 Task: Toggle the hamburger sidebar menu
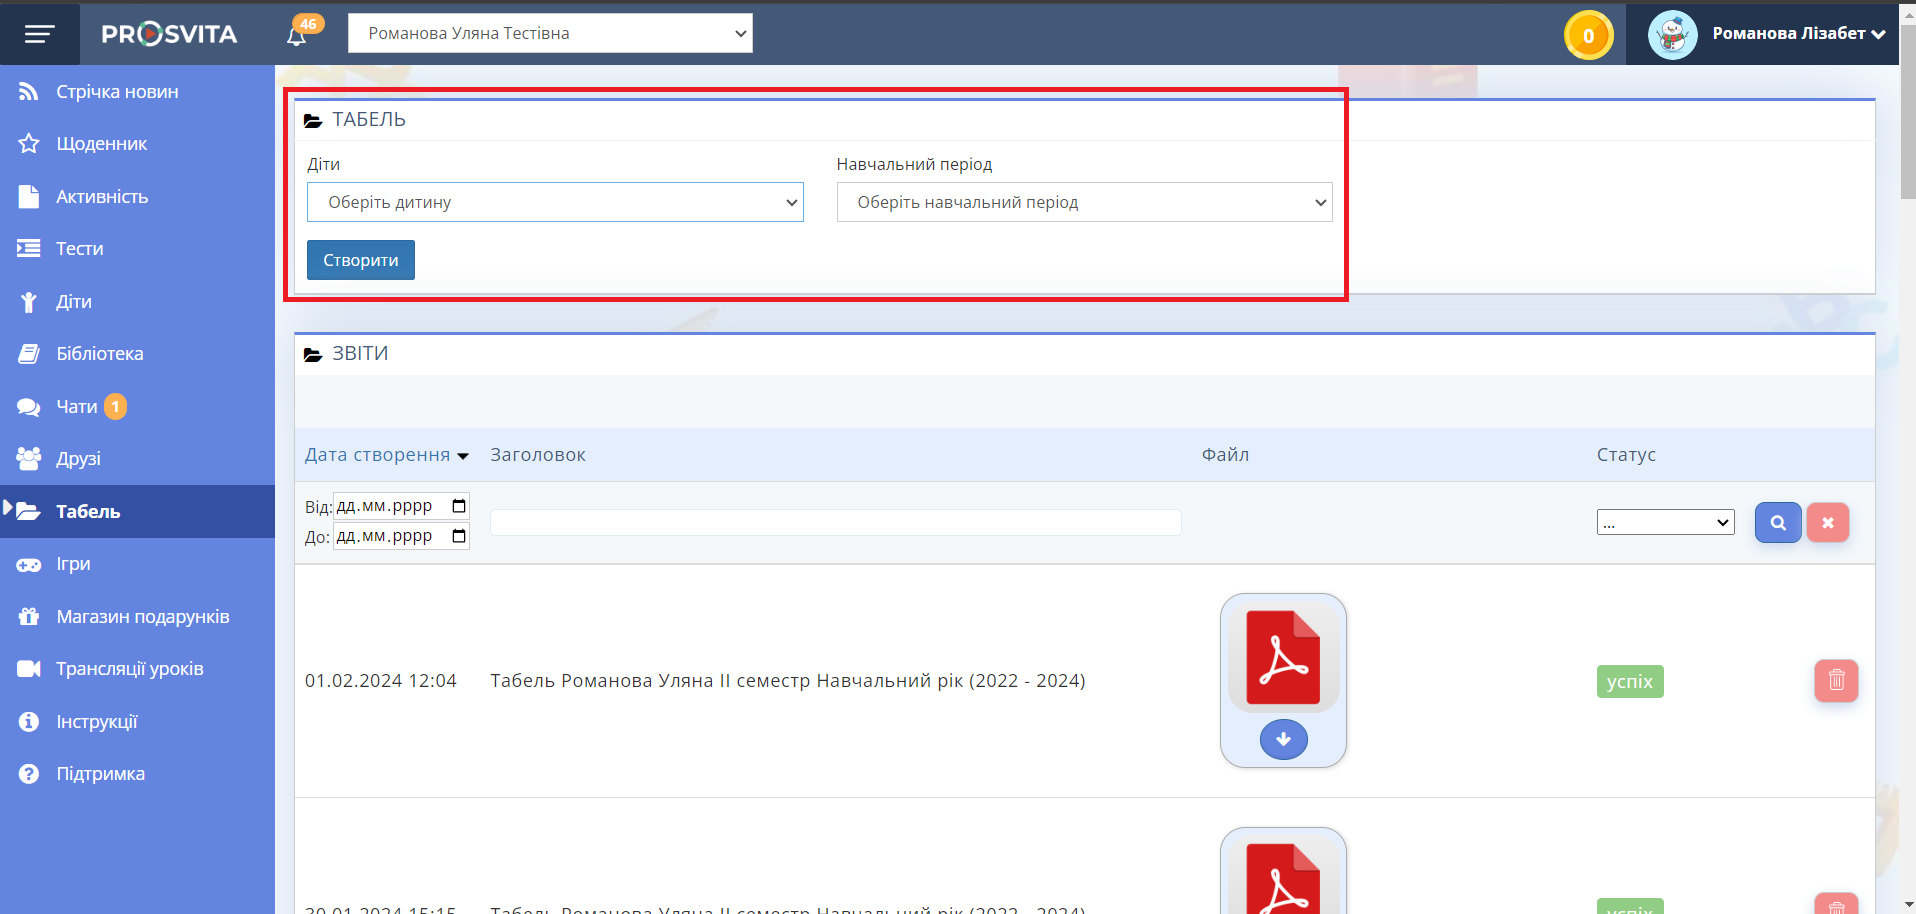point(39,35)
